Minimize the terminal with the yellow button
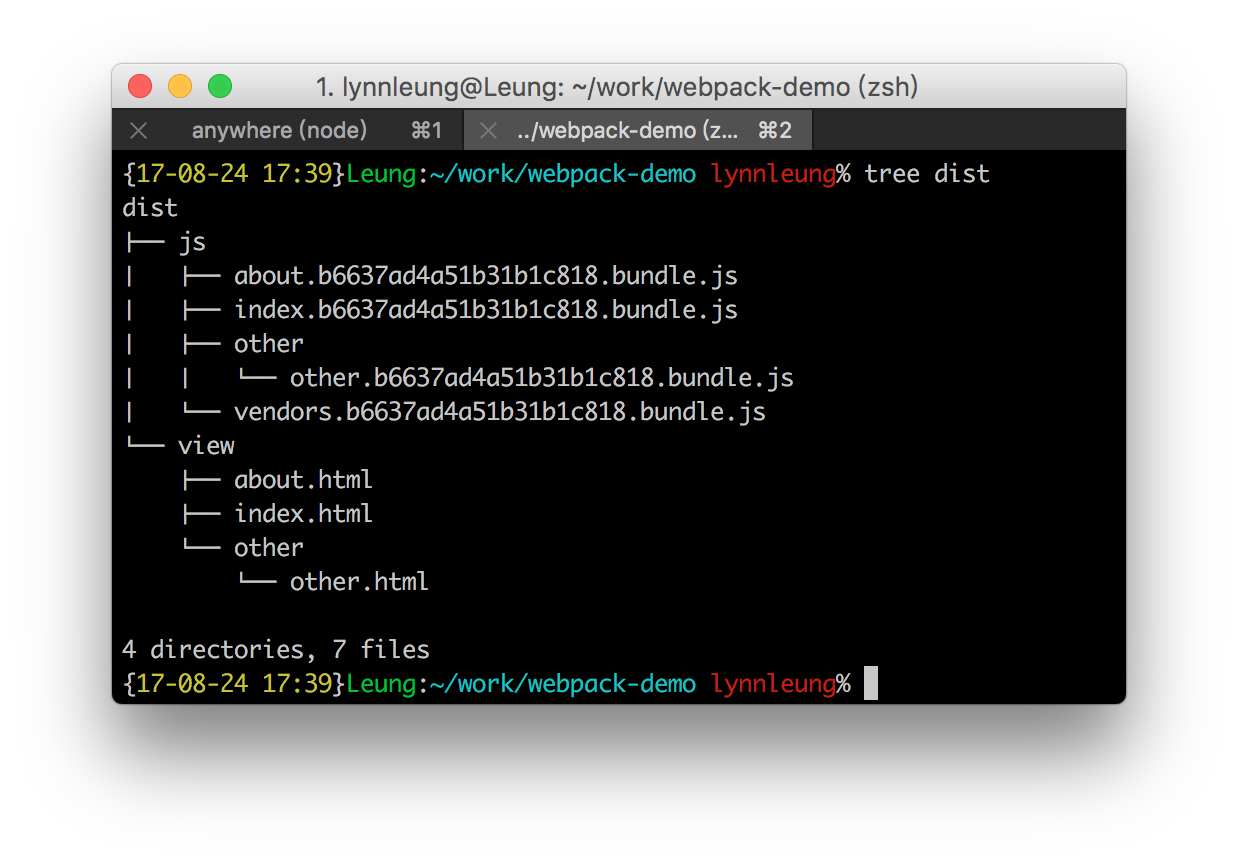Screen dimensions: 1238x864 [180, 87]
